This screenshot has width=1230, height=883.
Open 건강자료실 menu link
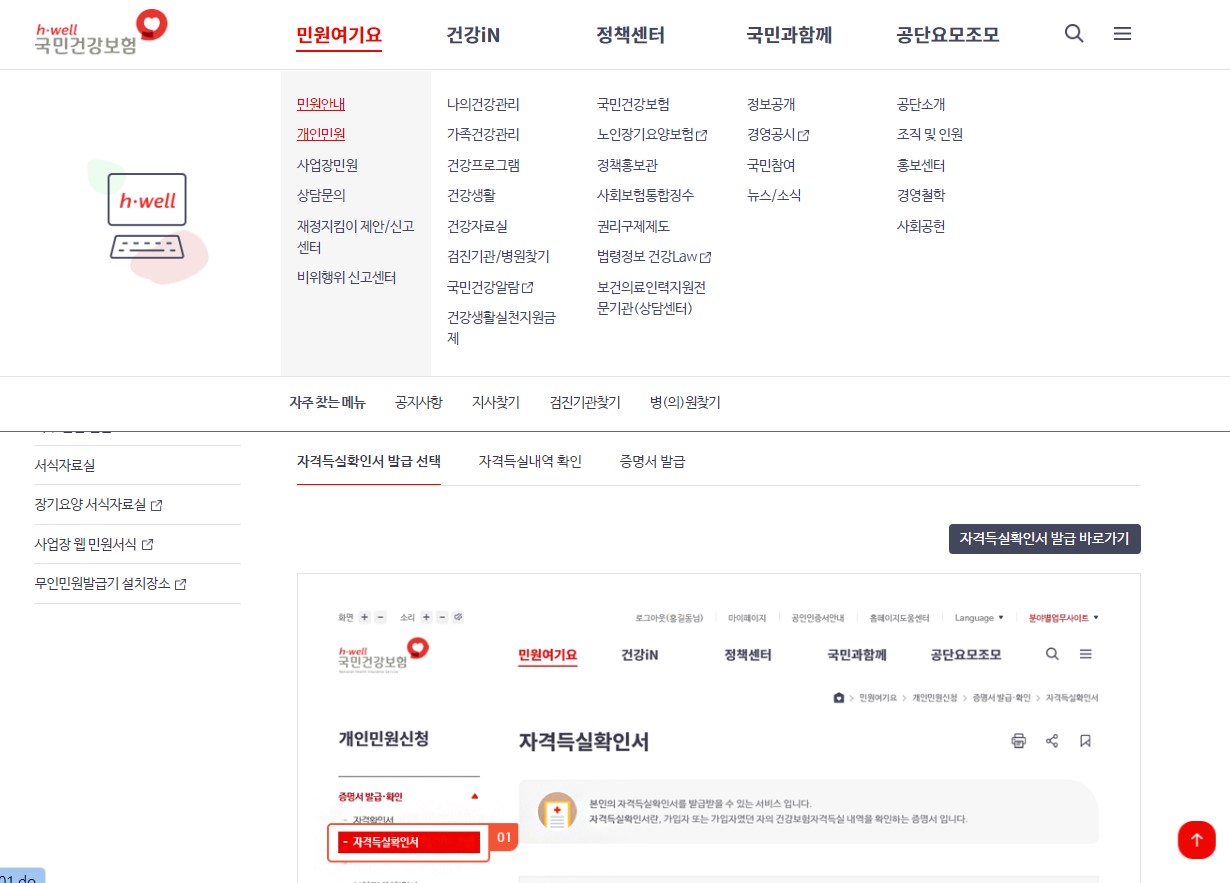[x=477, y=226]
